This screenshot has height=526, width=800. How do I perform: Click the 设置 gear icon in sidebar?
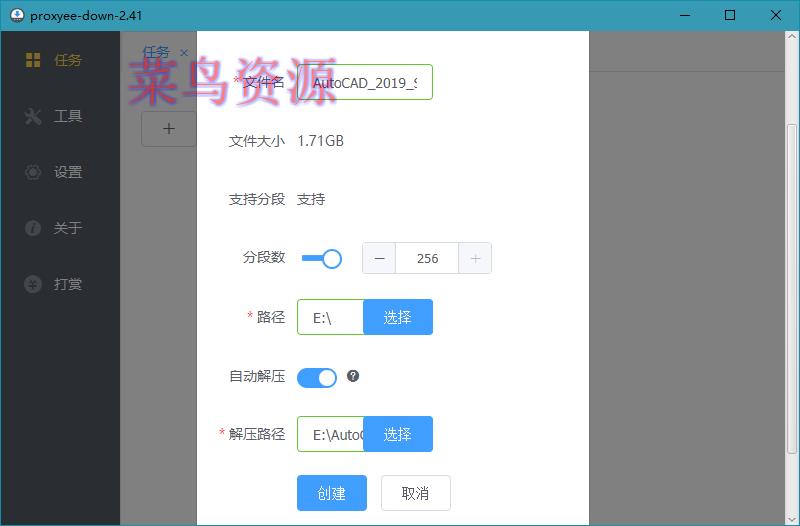click(x=33, y=172)
